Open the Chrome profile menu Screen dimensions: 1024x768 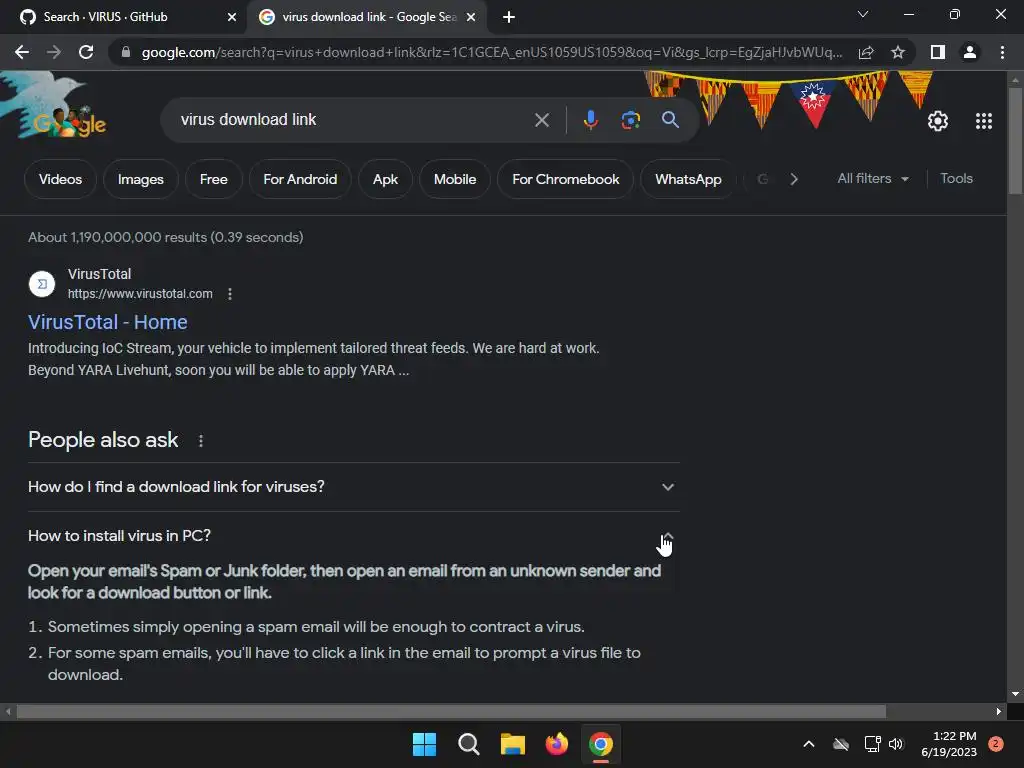pos(970,52)
